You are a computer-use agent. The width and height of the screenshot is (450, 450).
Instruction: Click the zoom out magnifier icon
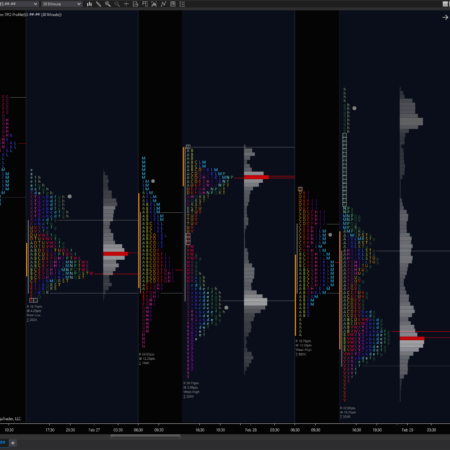[117, 4]
